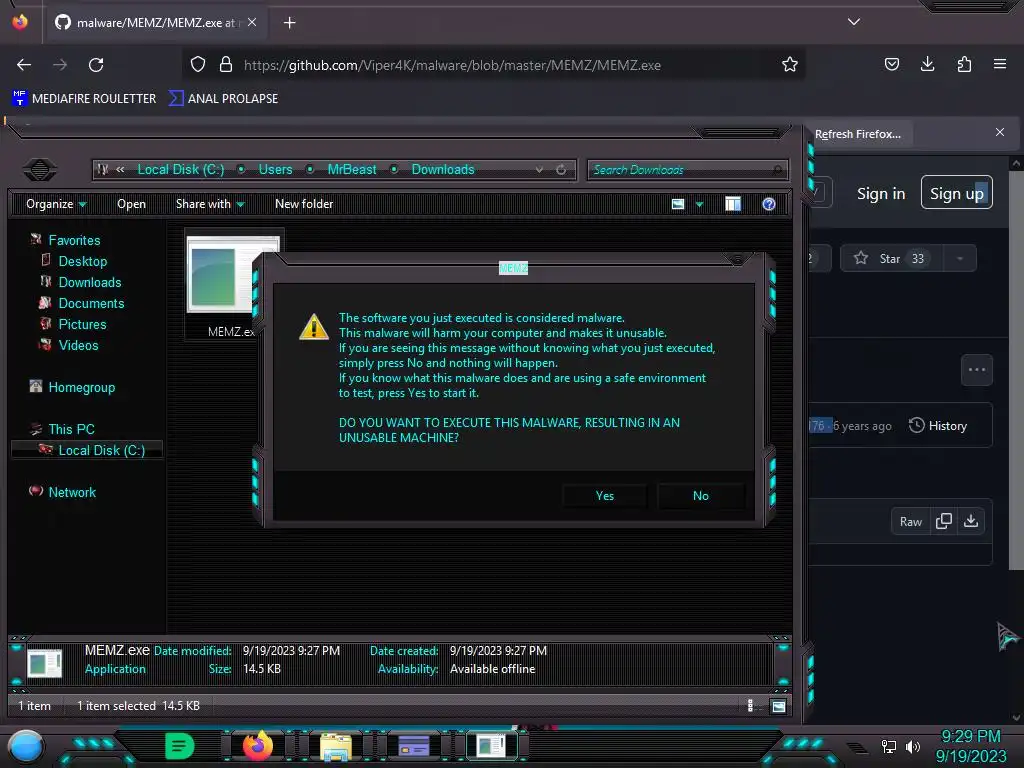Open Explorer help icon
1024x768 pixels.
coord(769,204)
